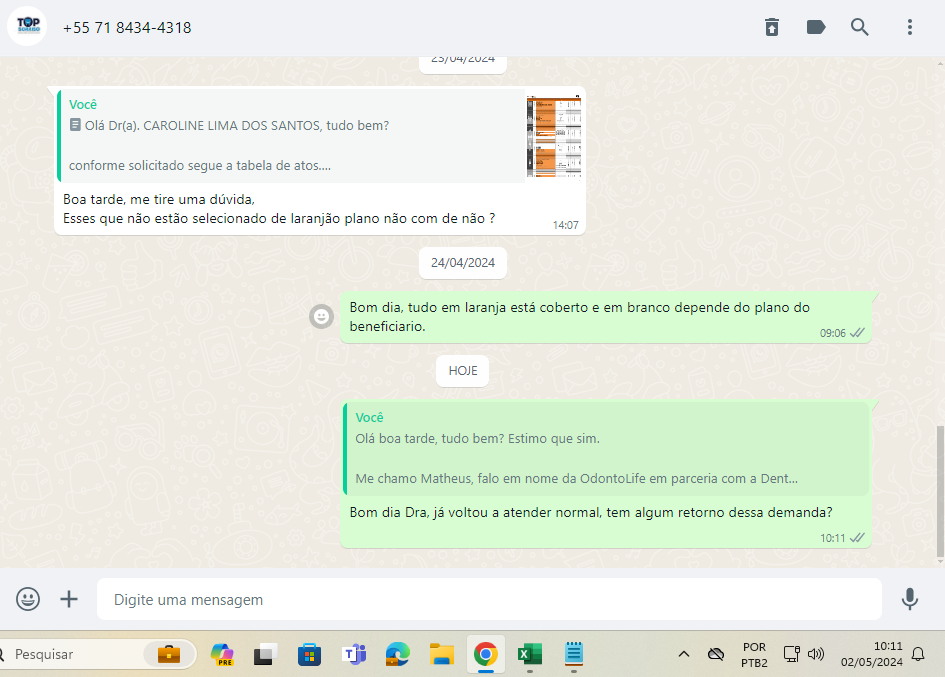Switch to Google Chrome in the taskbar

[x=486, y=655]
